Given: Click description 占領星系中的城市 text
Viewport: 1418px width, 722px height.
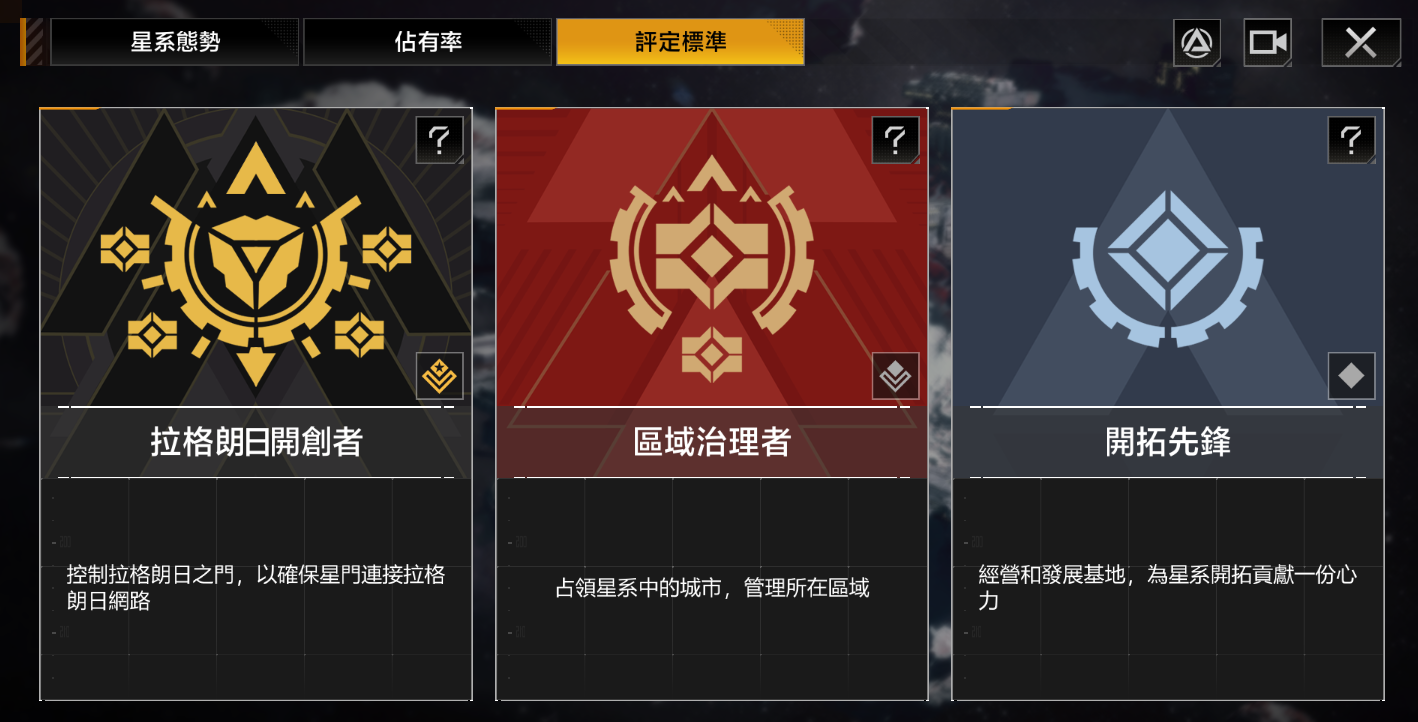Looking at the screenshot, I should pyautogui.click(x=712, y=588).
